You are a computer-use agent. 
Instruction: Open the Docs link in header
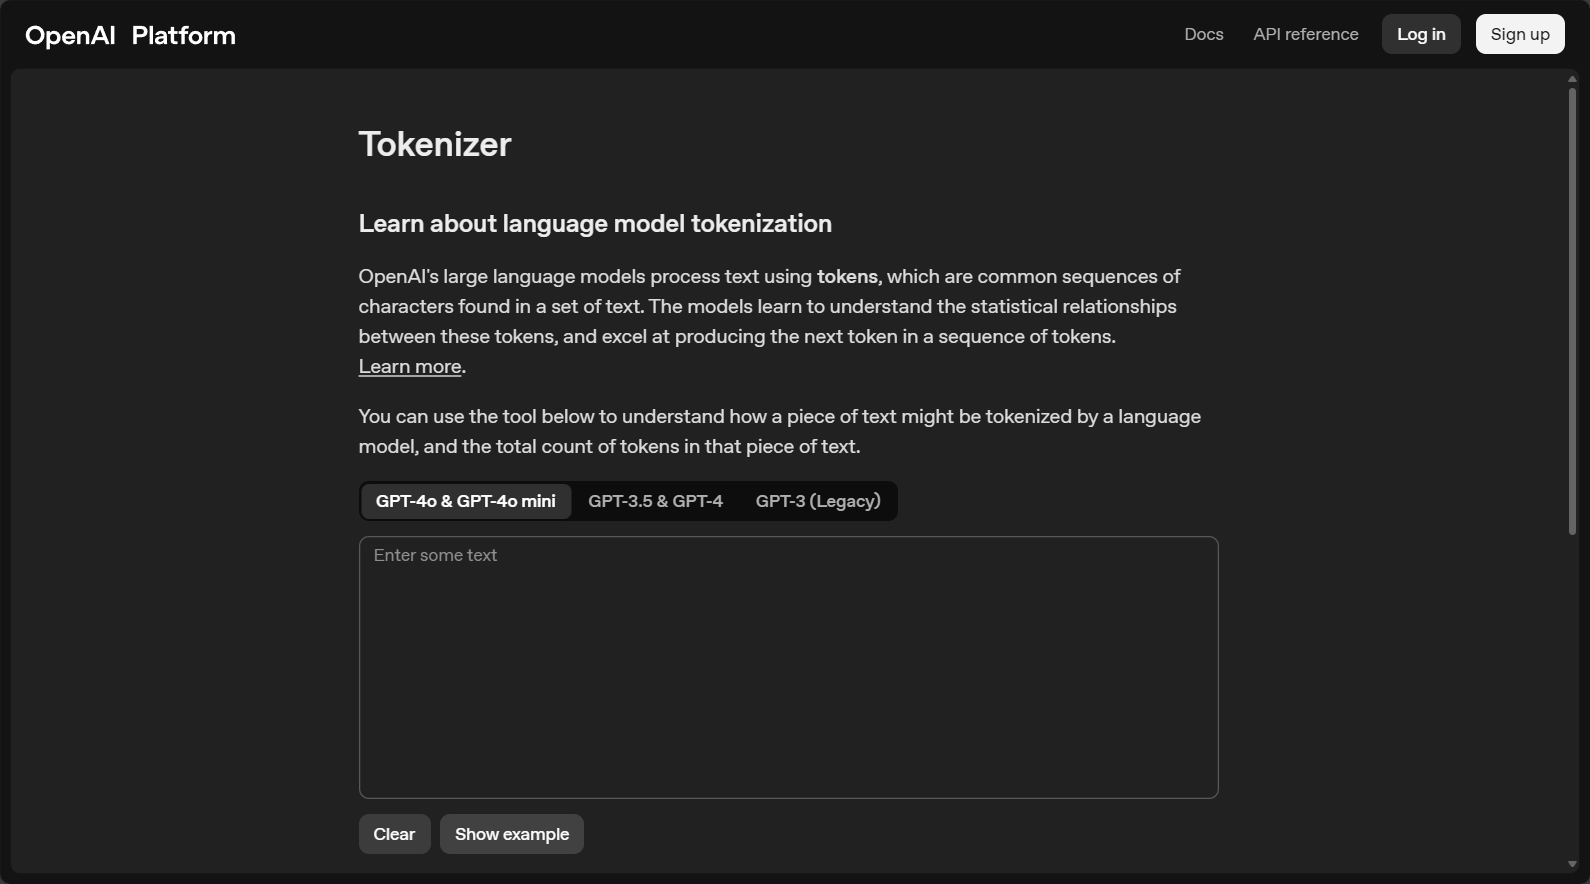click(1204, 34)
